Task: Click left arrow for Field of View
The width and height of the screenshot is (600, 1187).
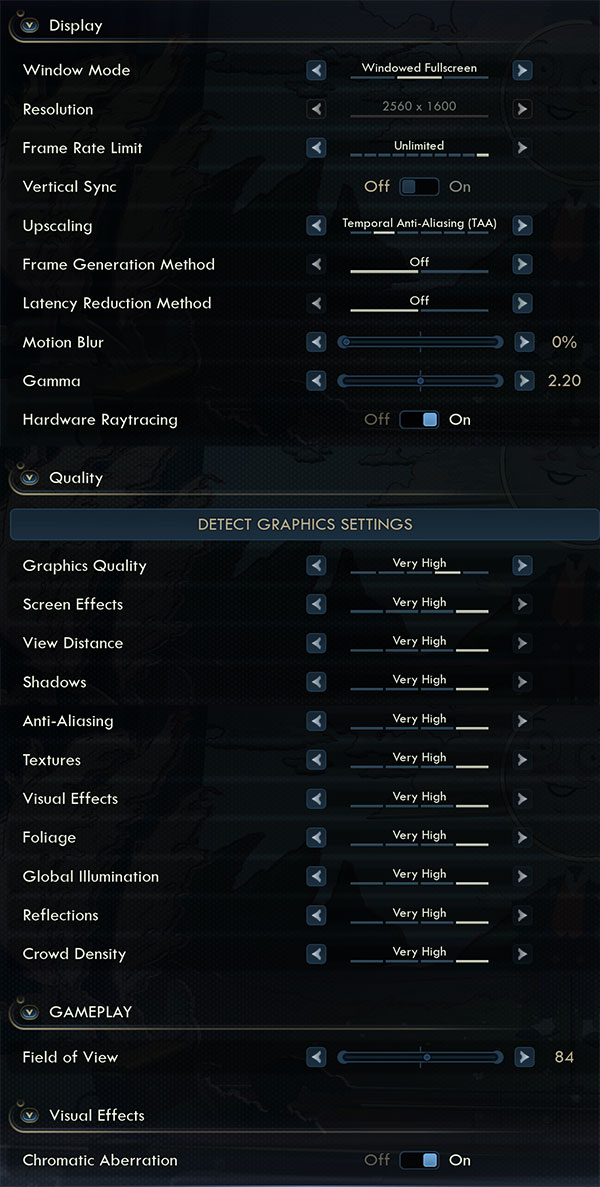Action: click(317, 1057)
